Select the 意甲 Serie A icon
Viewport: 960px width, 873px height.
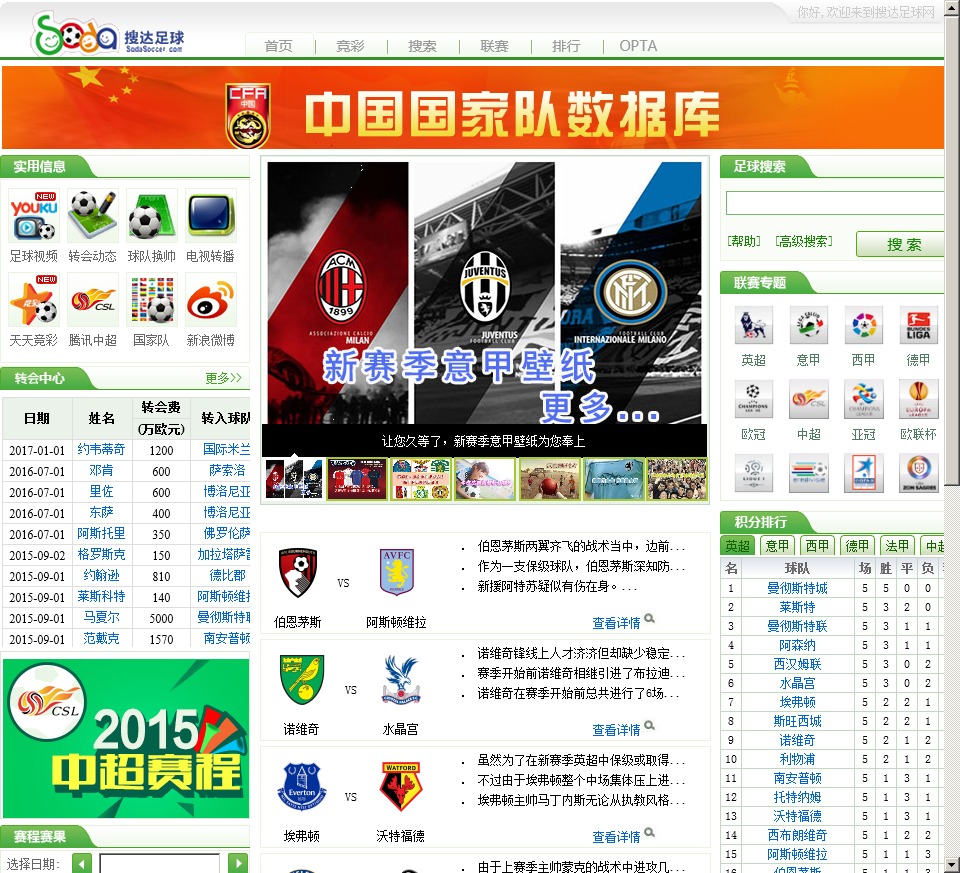[808, 325]
